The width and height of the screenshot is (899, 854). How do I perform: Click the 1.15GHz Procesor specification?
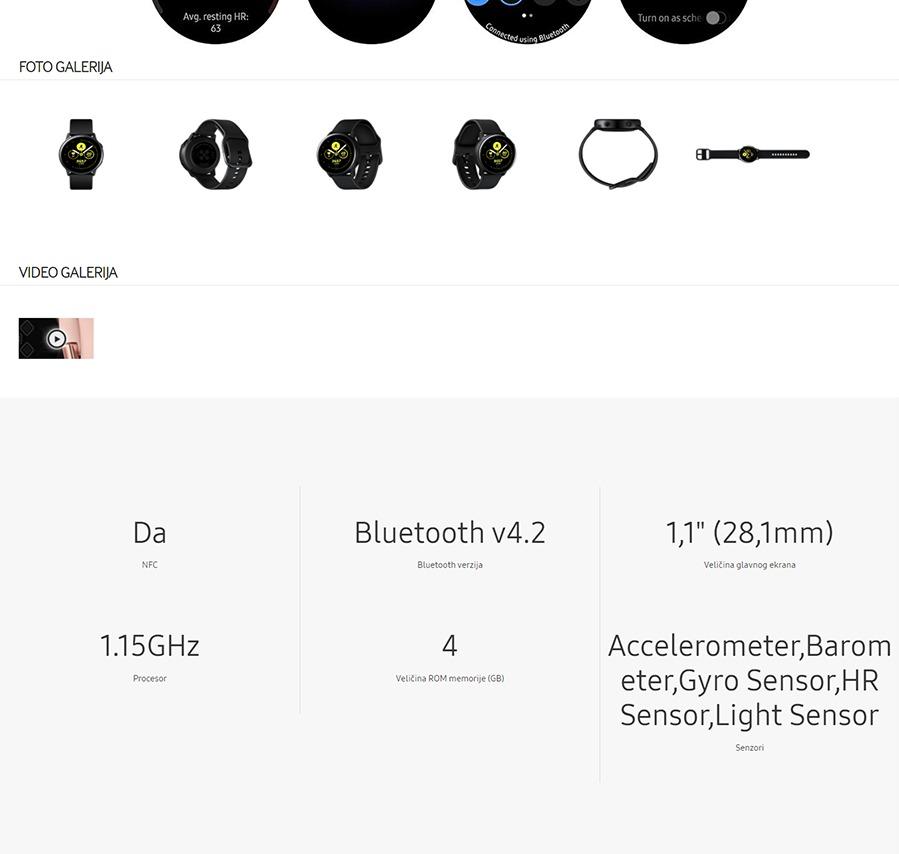click(150, 646)
